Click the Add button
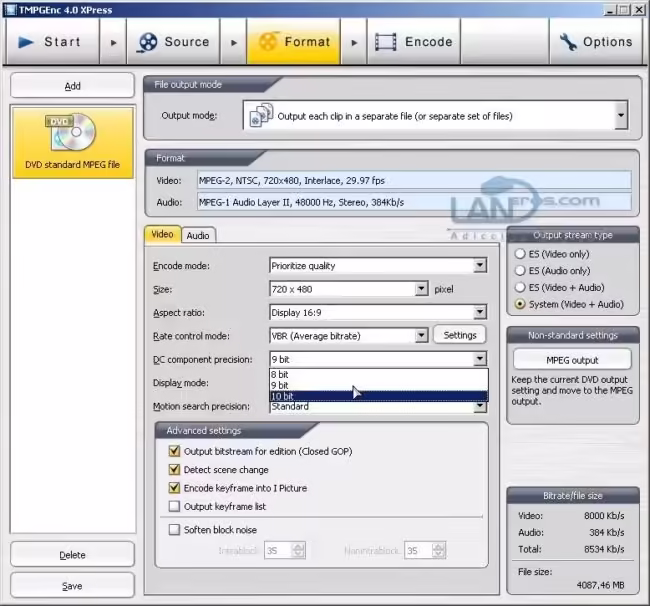 pyautogui.click(x=73, y=86)
